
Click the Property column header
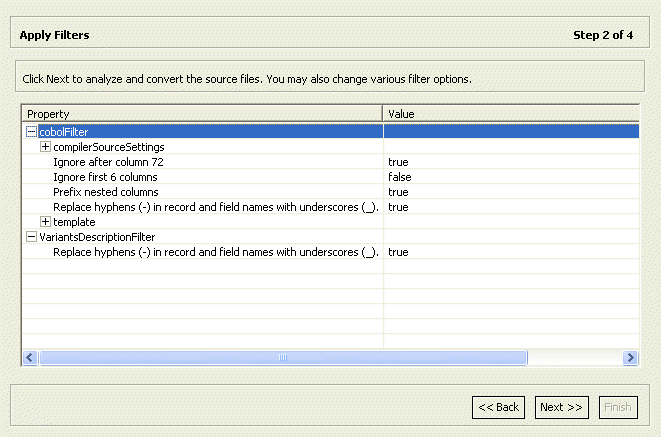[202, 114]
